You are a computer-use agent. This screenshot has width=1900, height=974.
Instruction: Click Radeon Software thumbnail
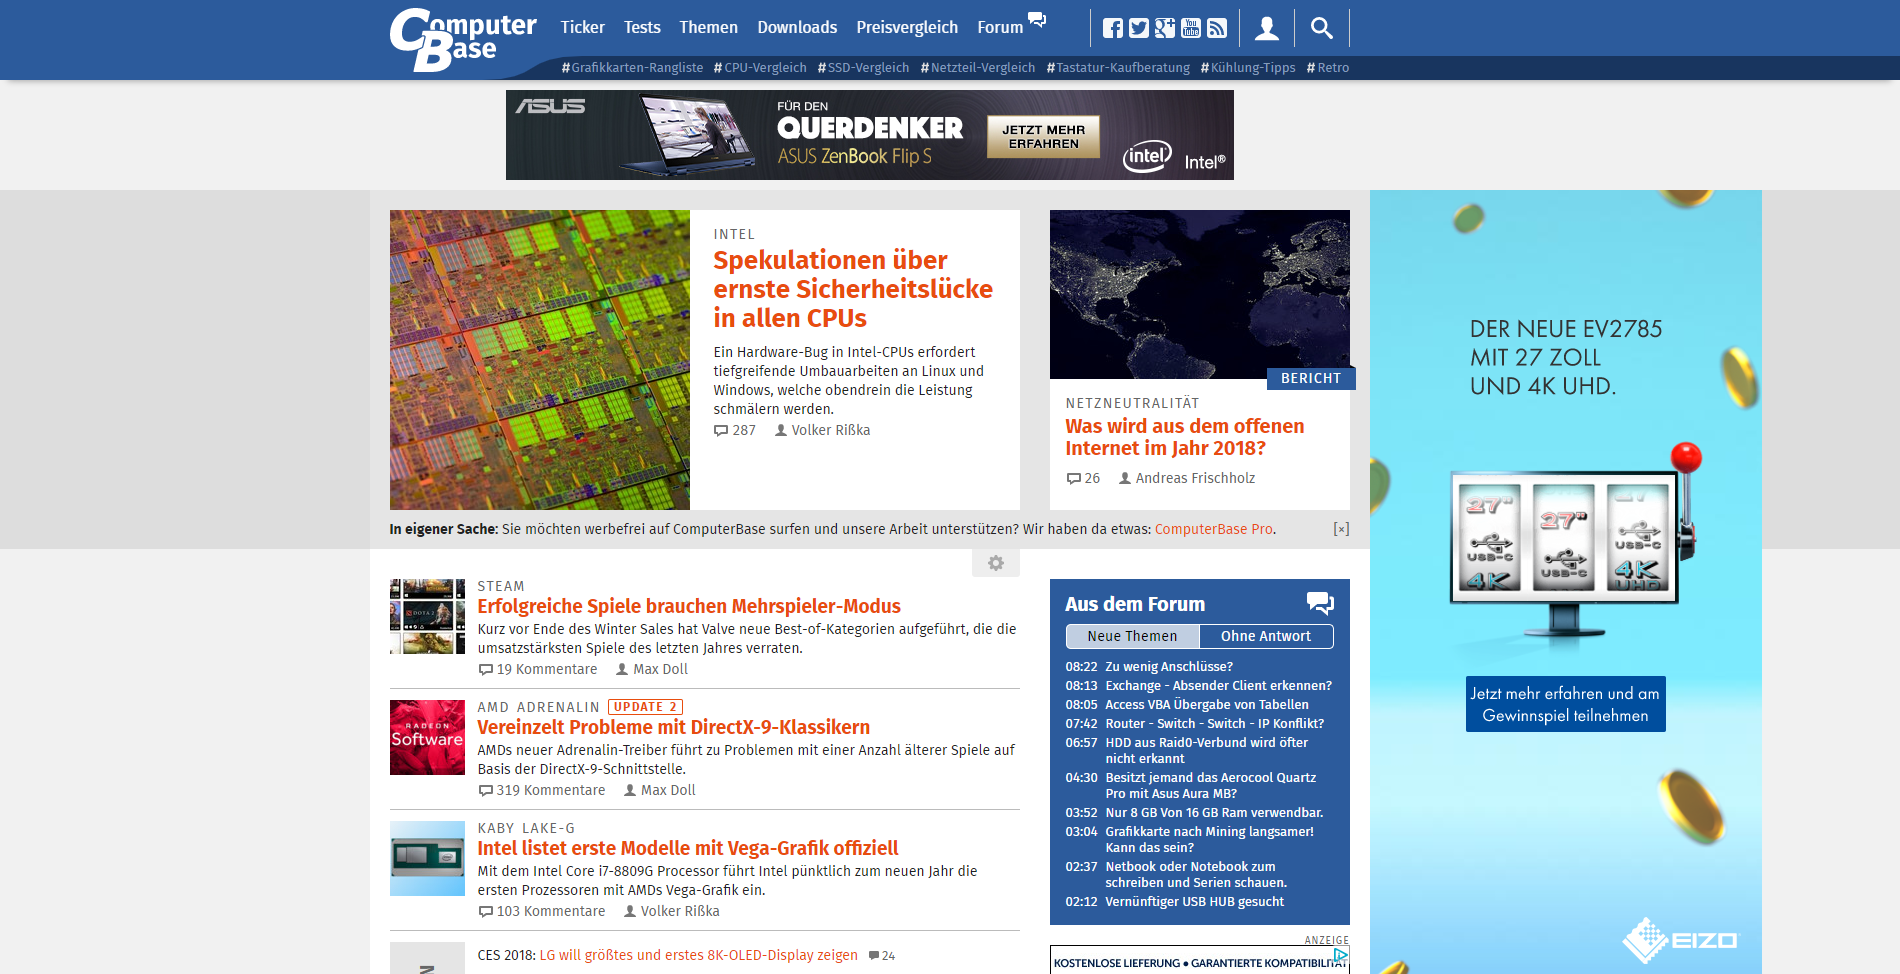pyautogui.click(x=427, y=737)
